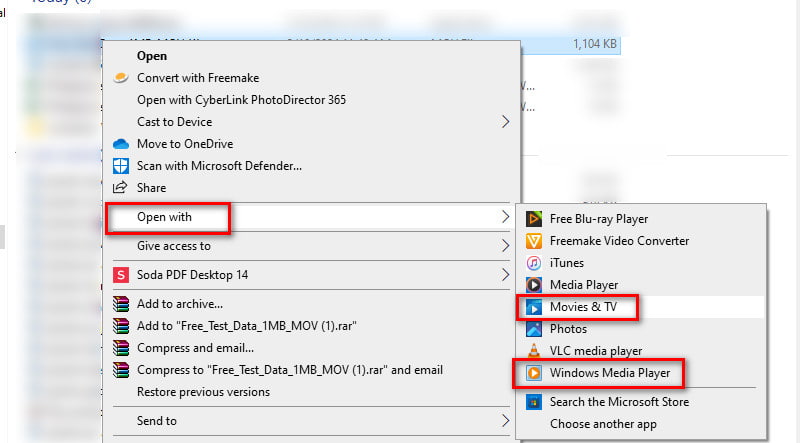Click WinRAR icon beside Add to .rar

point(121,326)
